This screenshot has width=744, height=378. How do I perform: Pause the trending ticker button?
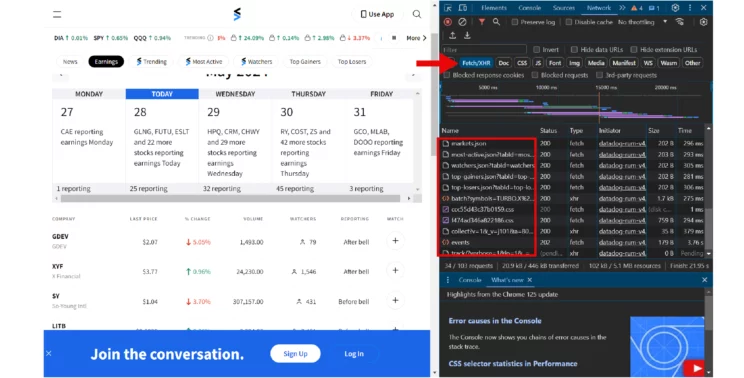coord(394,38)
